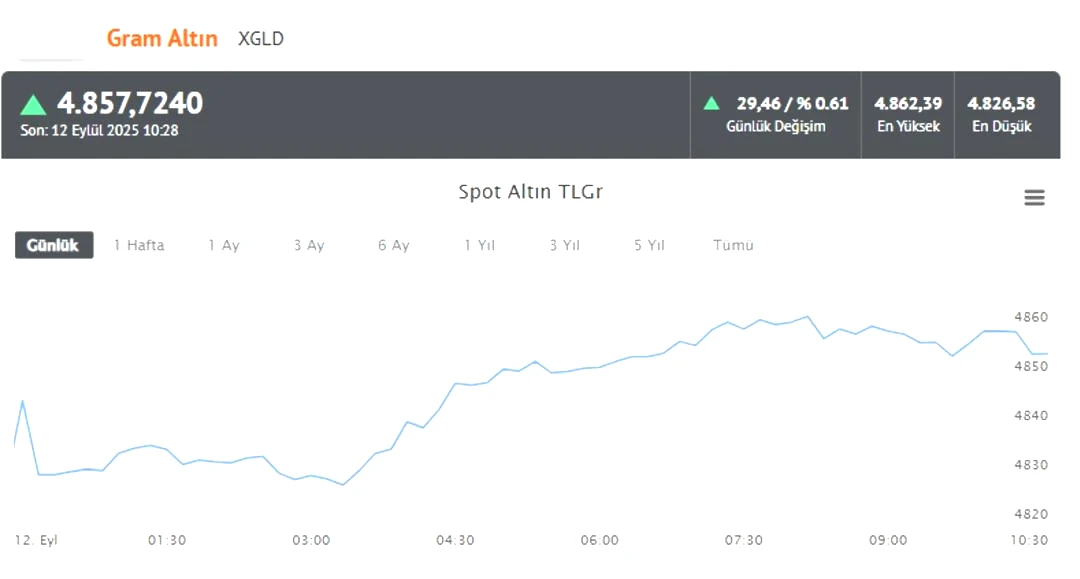Click the Gram Altın title link
This screenshot has width=1080, height=579.
[x=162, y=38]
